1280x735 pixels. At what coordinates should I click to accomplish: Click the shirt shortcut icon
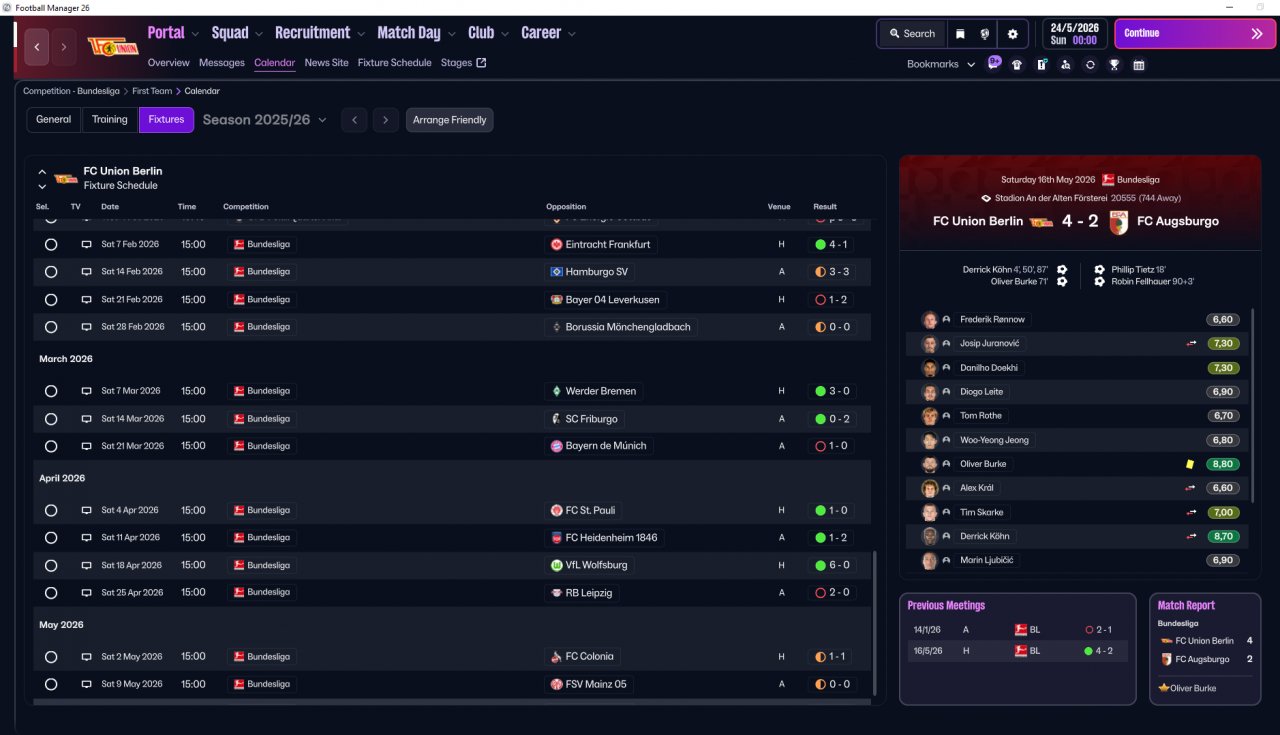1017,65
